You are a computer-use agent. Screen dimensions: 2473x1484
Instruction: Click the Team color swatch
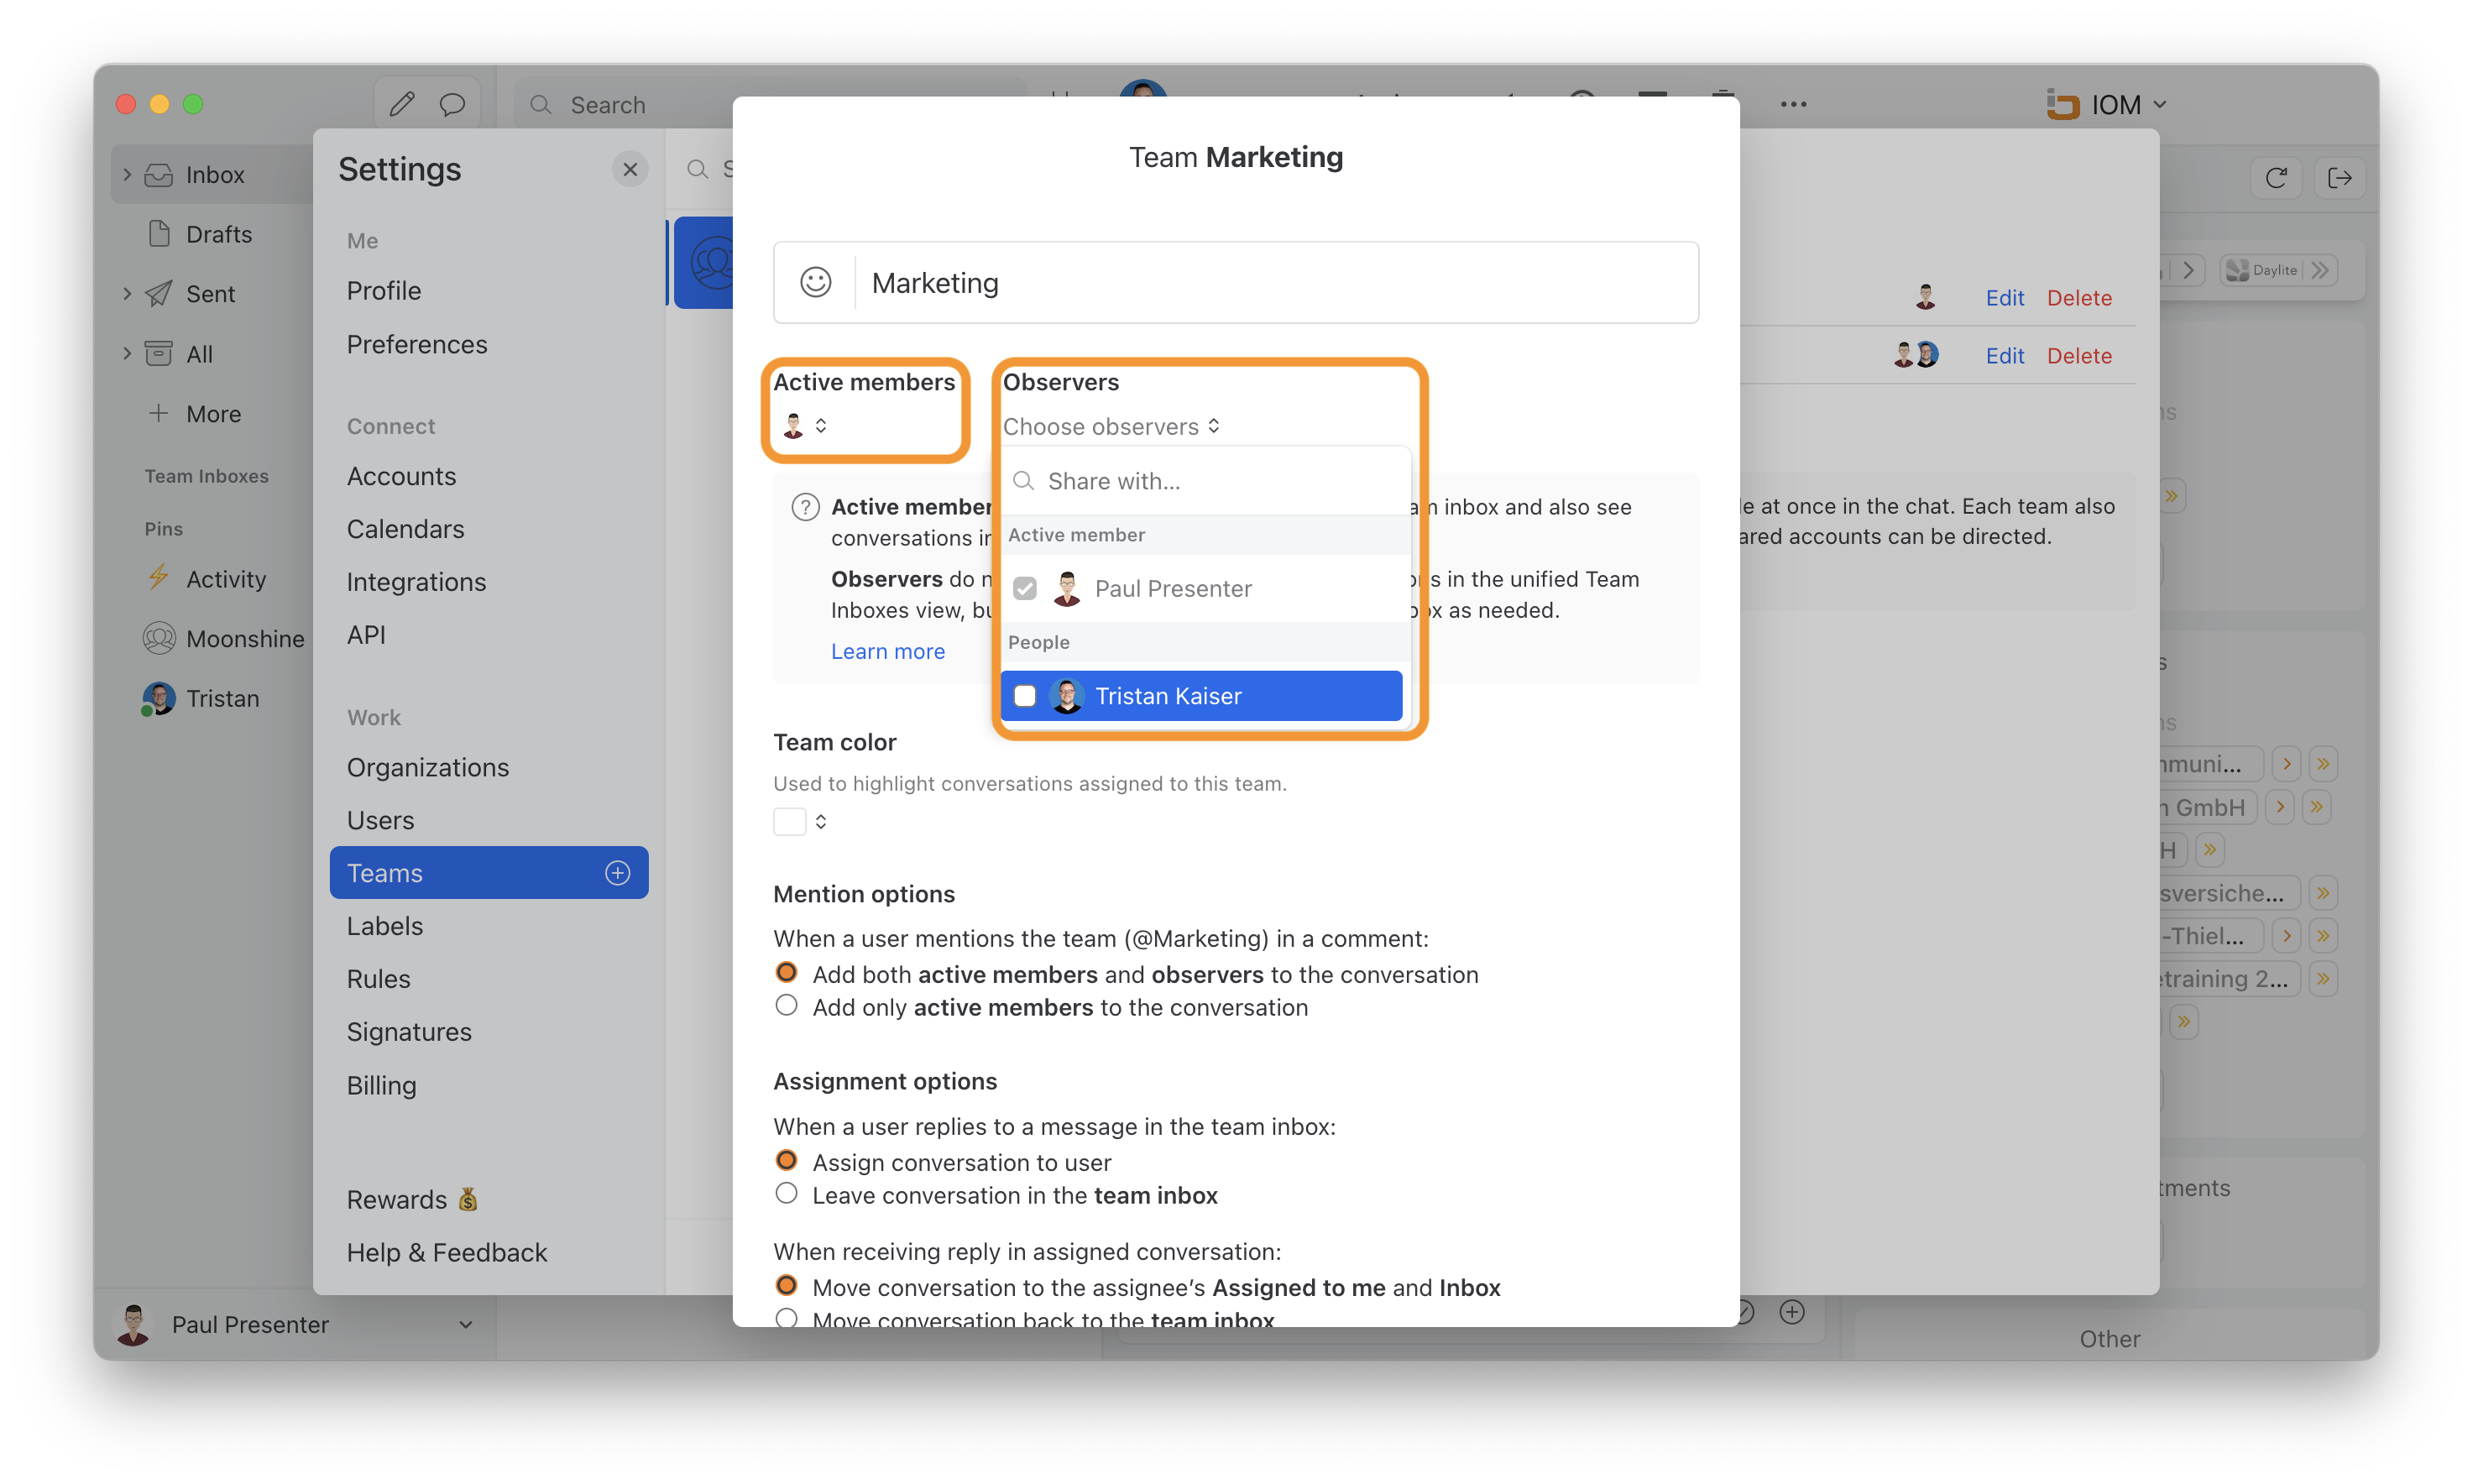tap(790, 822)
